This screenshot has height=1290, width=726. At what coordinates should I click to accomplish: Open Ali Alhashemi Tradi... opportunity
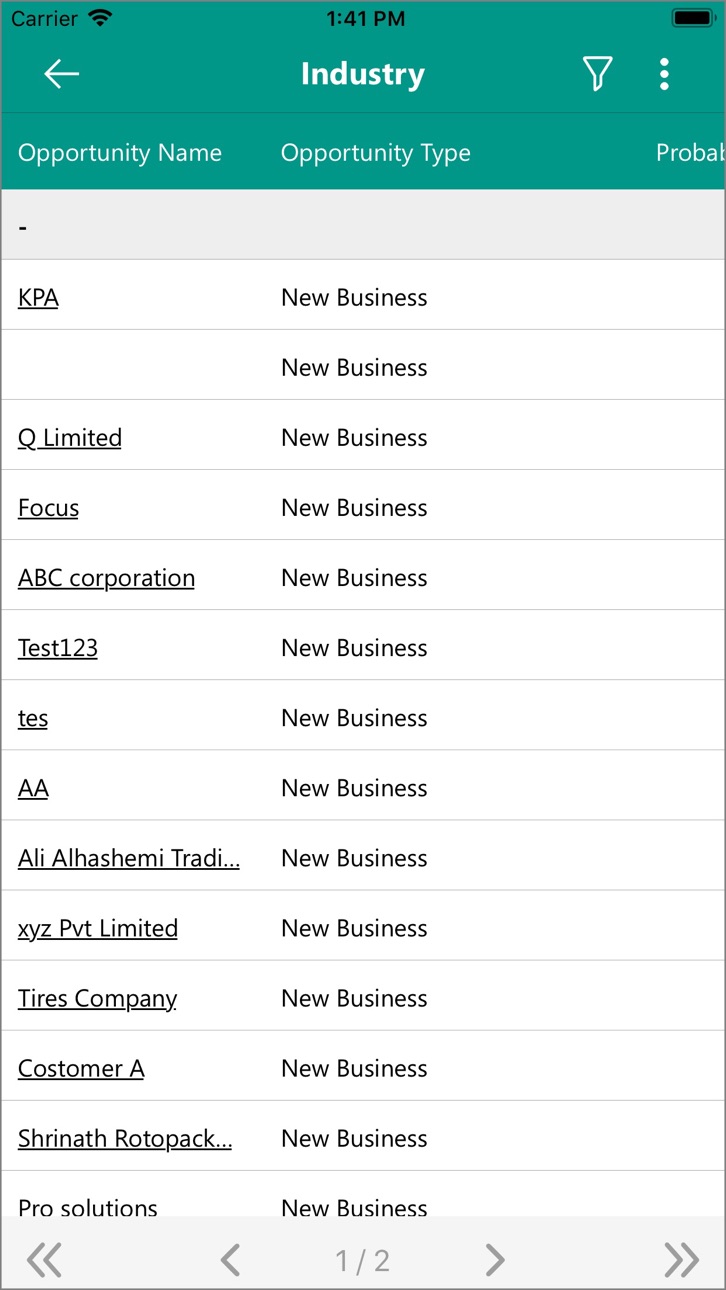[129, 858]
